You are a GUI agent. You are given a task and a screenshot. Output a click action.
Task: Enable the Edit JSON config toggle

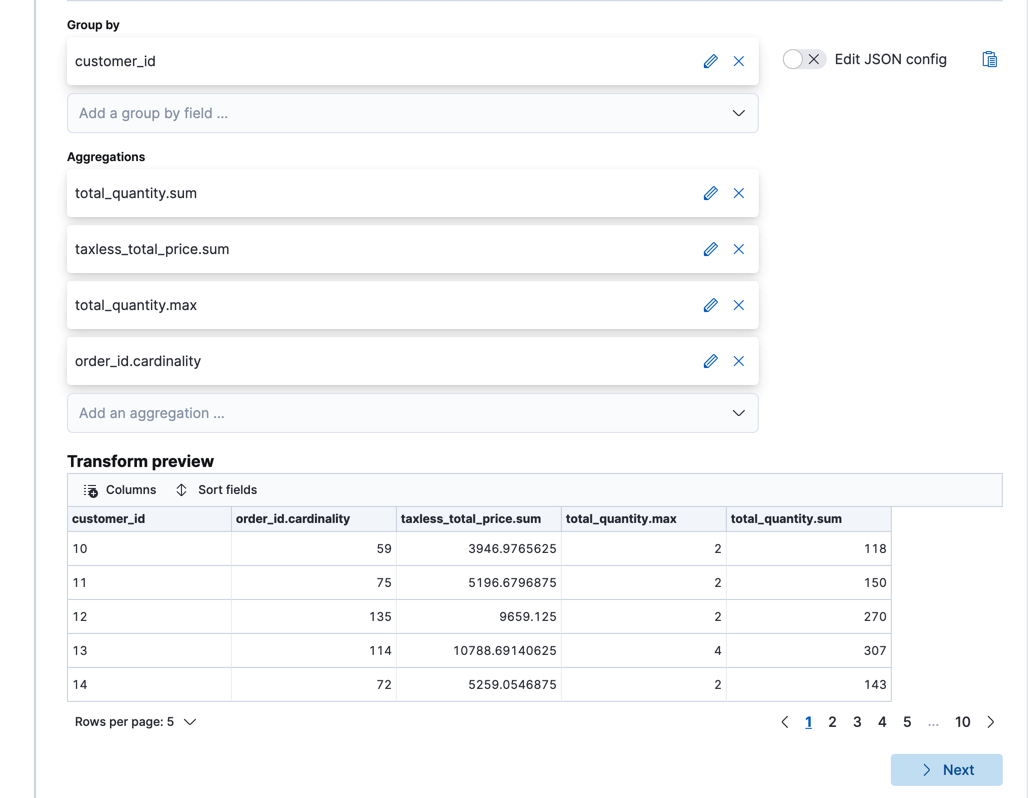click(x=798, y=59)
